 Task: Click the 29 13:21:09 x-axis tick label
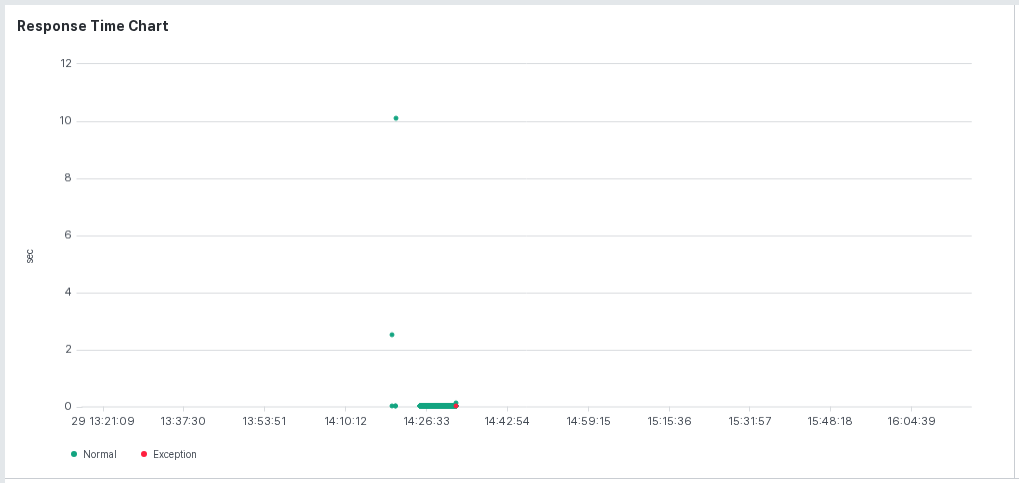(x=103, y=421)
